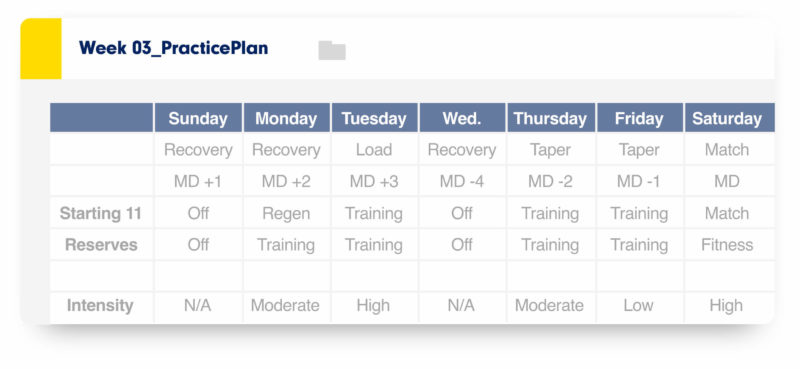Open the gray folder icon
The height and width of the screenshot is (369, 800).
(x=332, y=50)
